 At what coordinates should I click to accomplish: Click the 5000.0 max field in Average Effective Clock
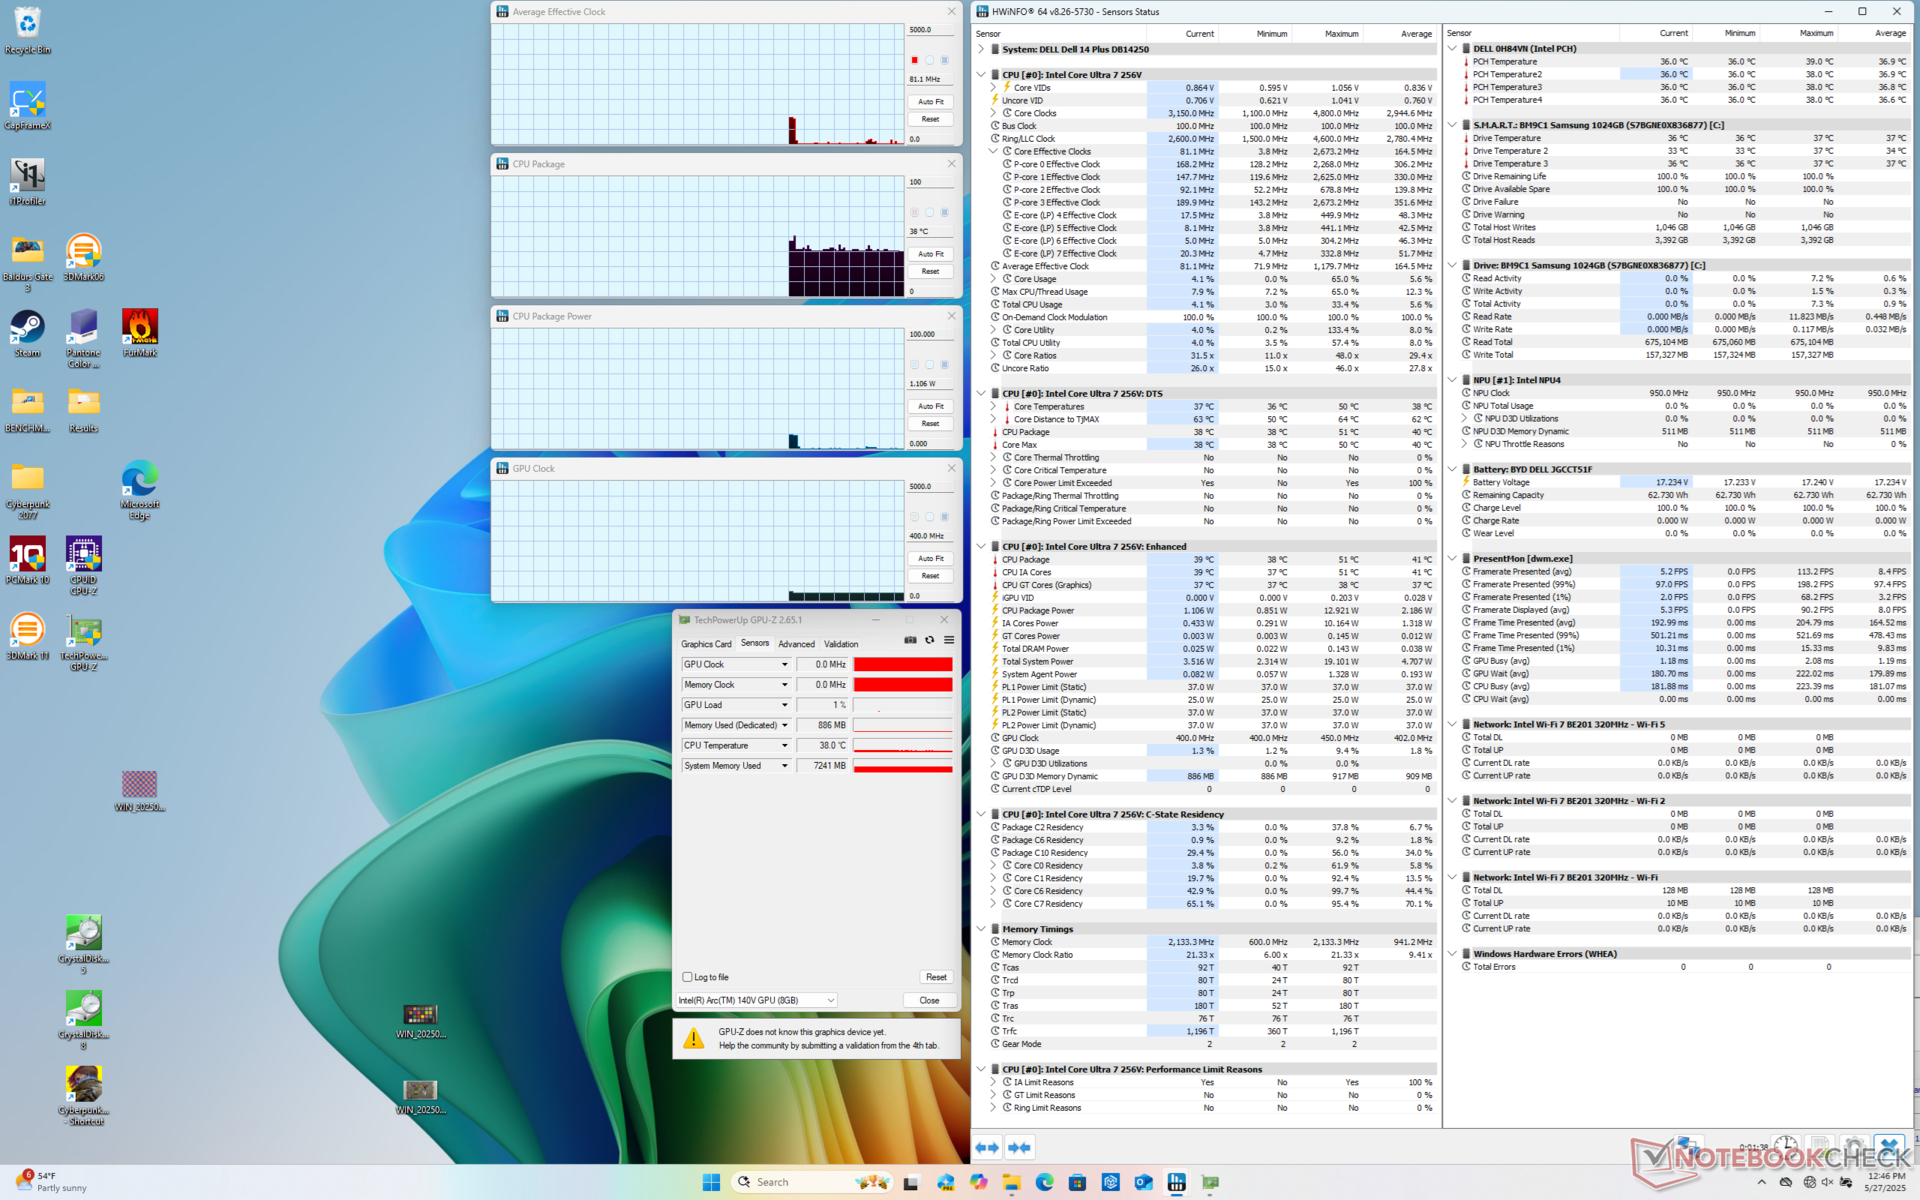pyautogui.click(x=930, y=30)
